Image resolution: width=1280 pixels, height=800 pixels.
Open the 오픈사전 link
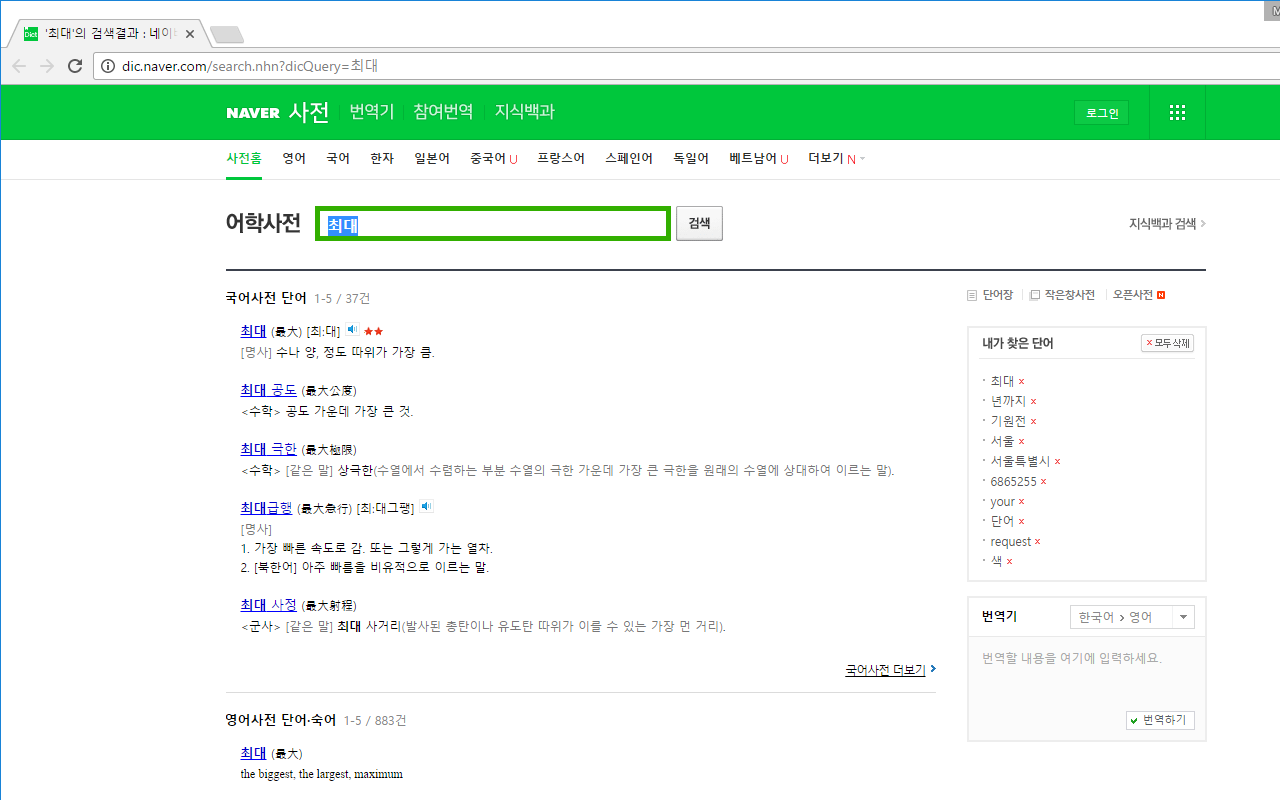[x=1139, y=295]
